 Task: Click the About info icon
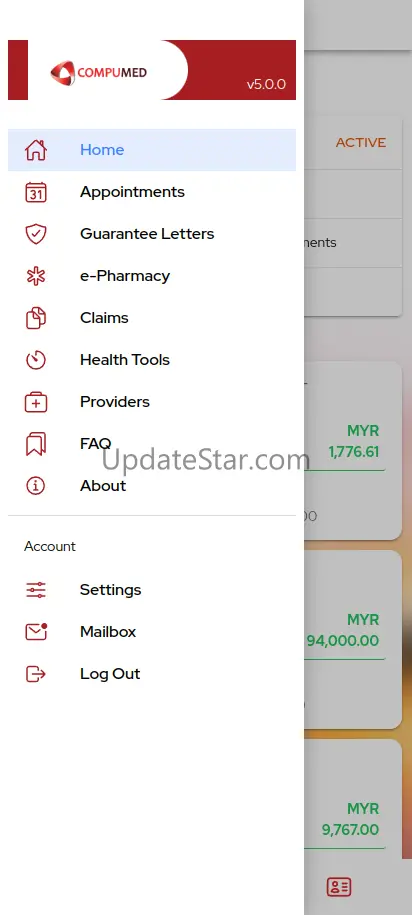point(36,486)
